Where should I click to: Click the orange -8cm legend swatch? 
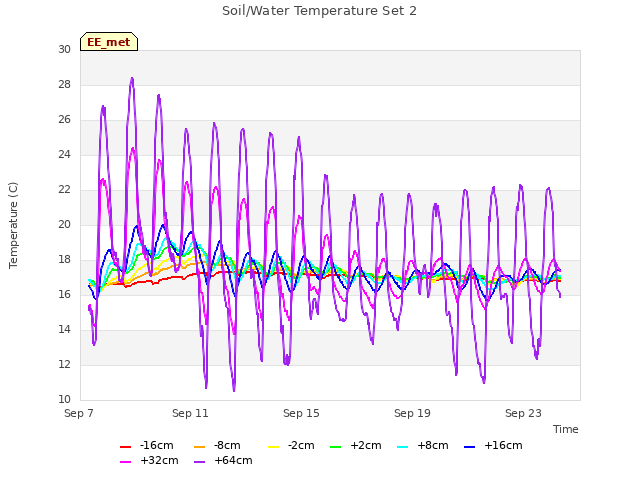(200, 447)
